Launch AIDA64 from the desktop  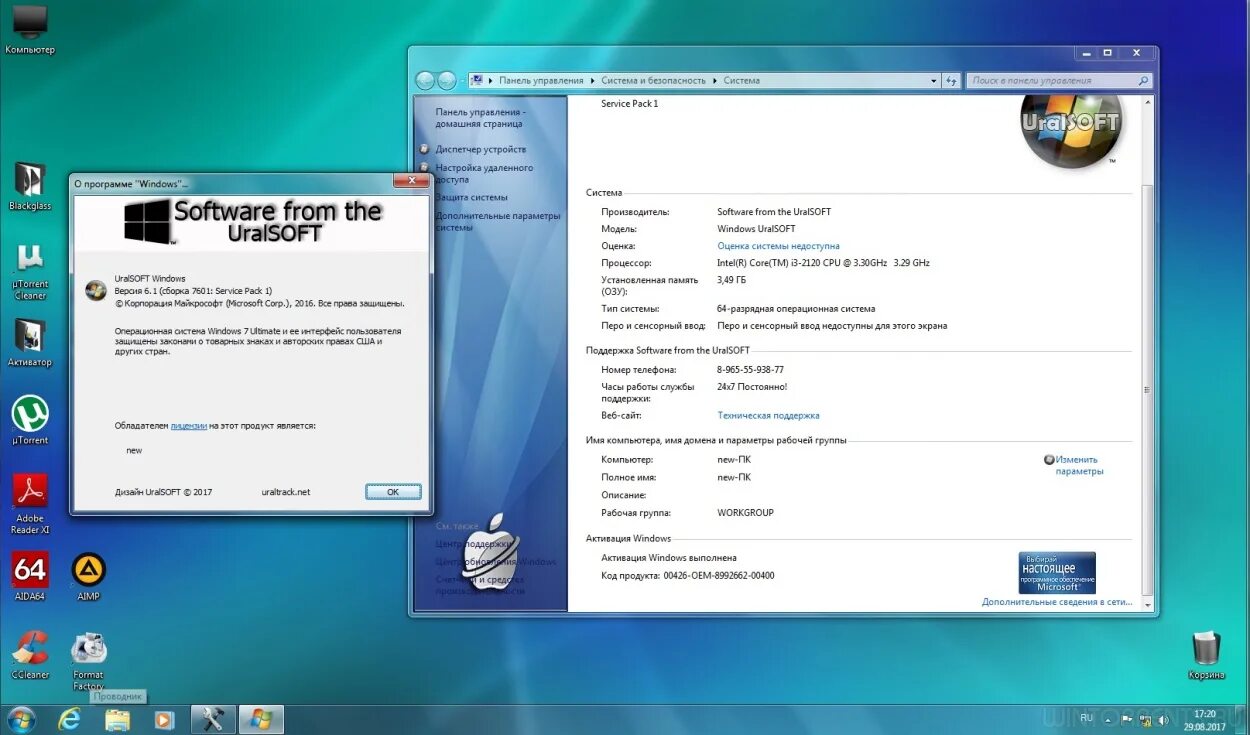pos(29,576)
